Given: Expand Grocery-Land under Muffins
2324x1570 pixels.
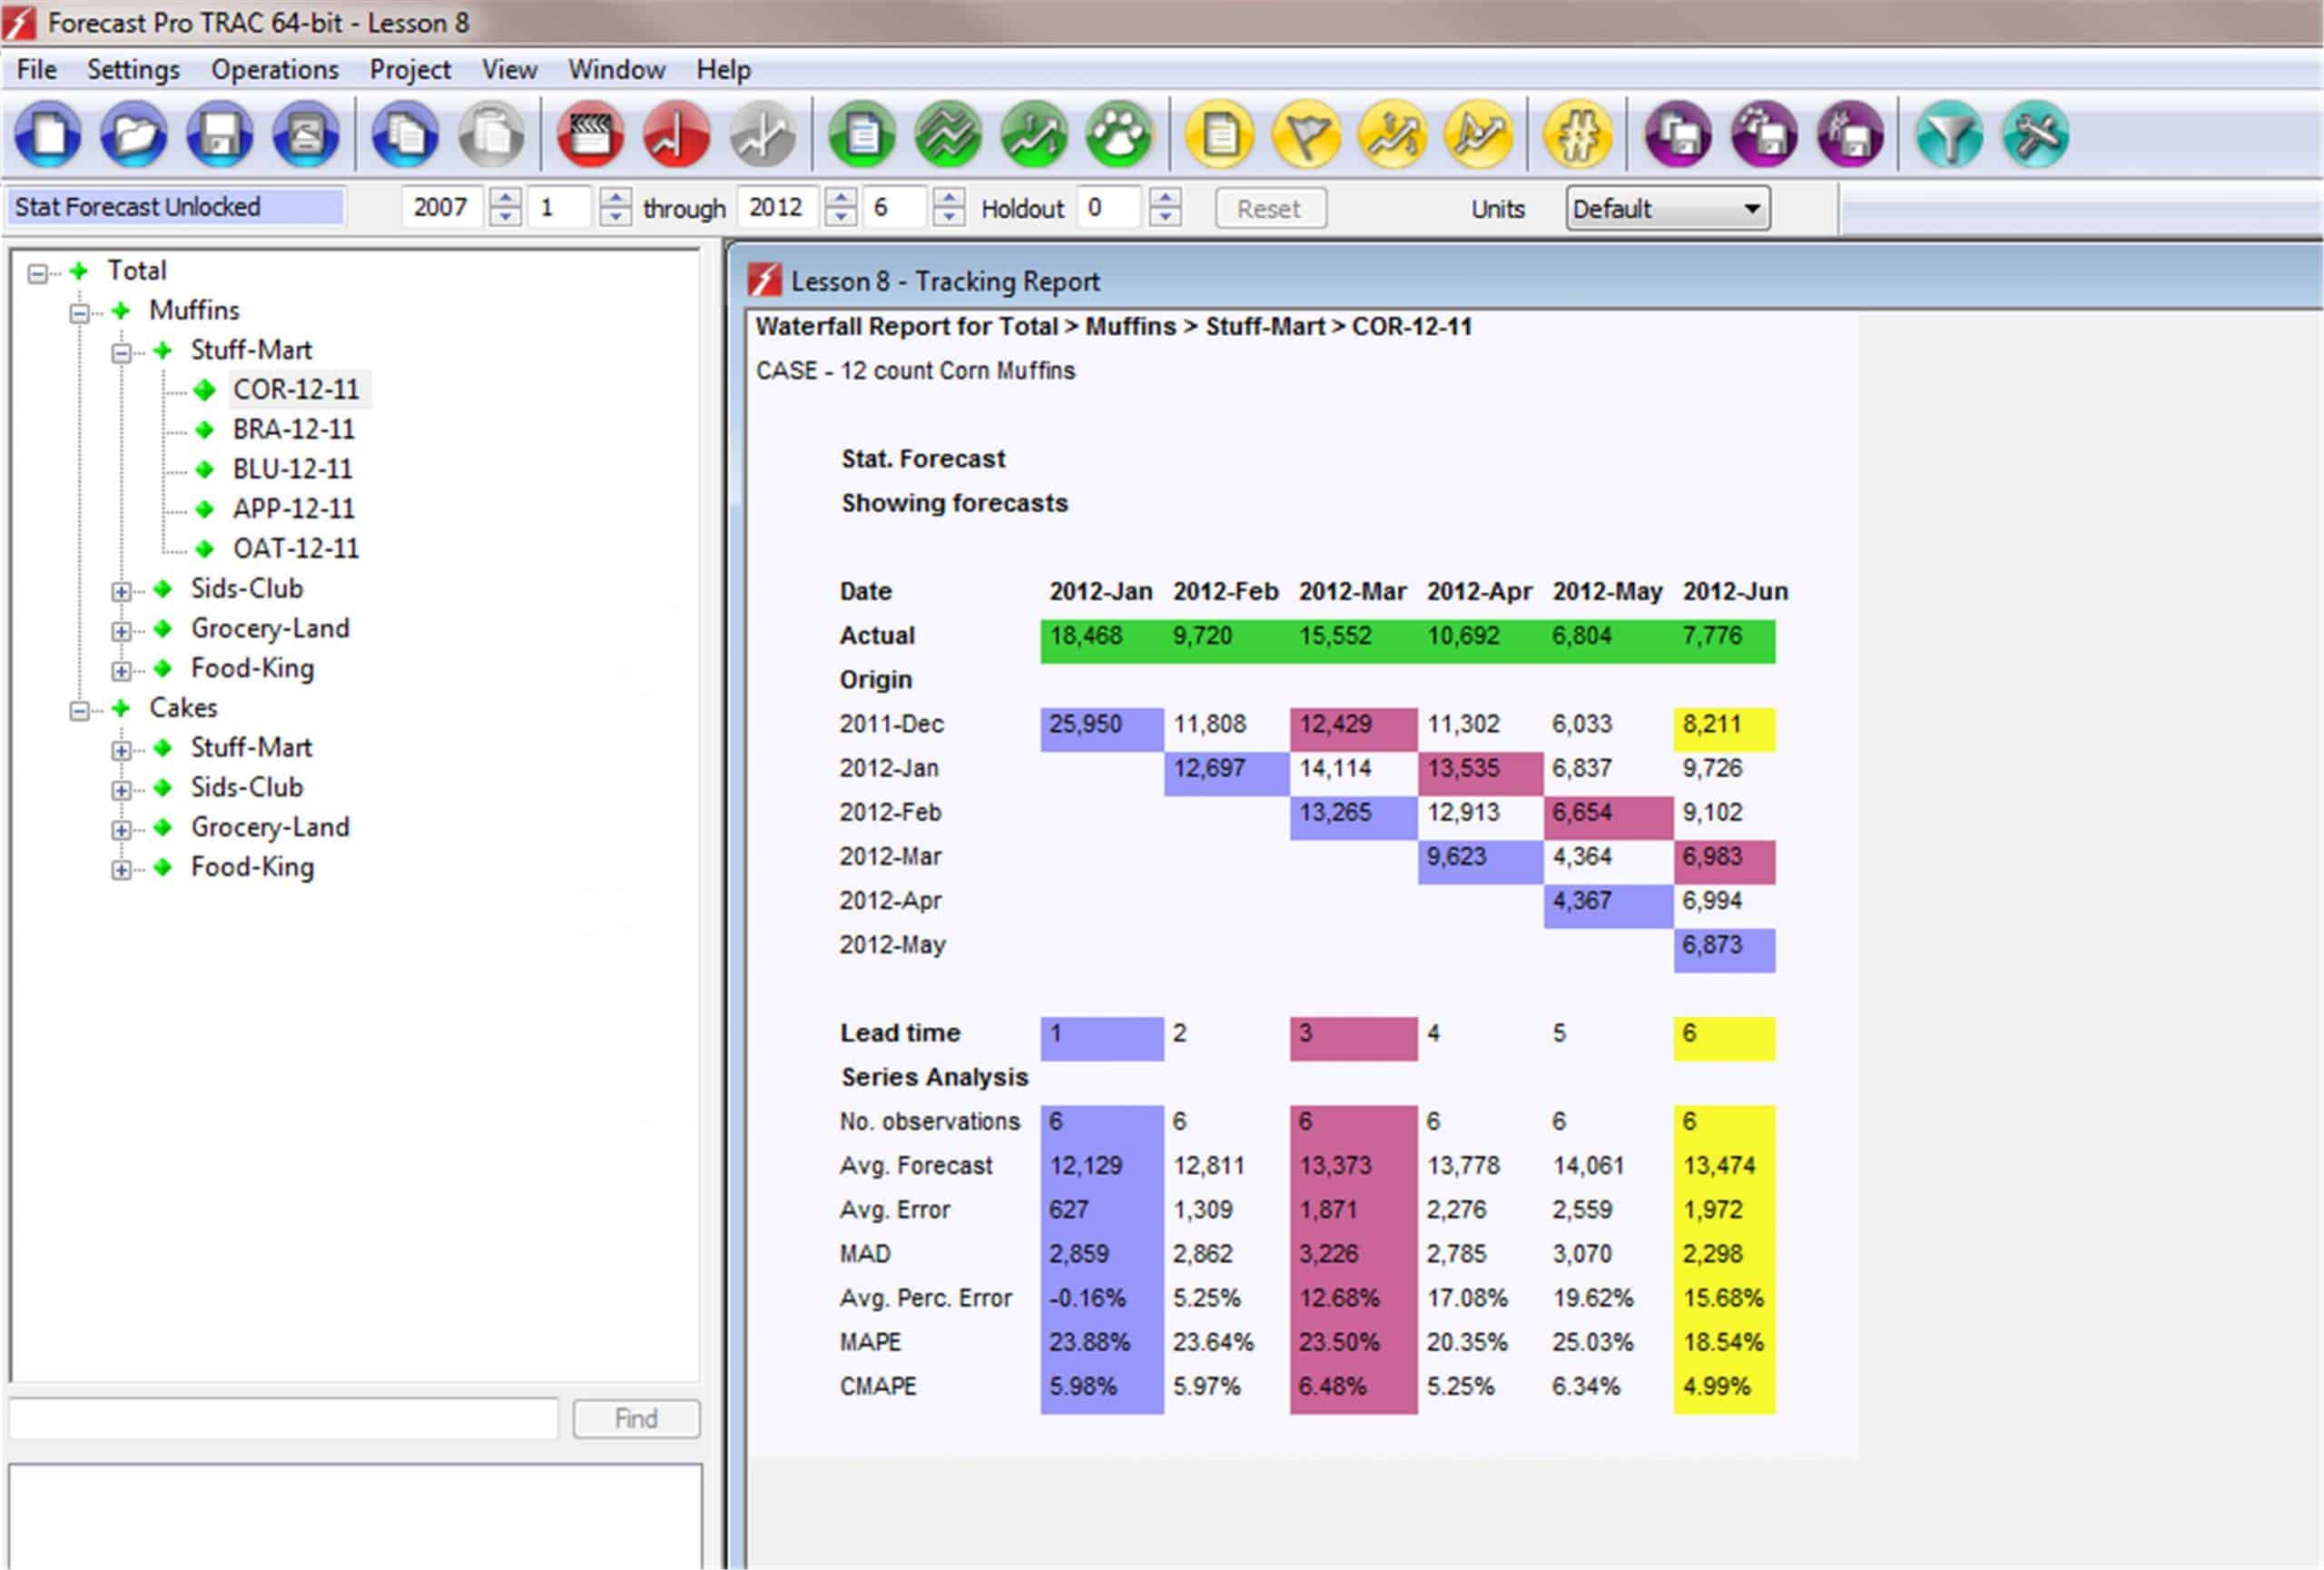Looking at the screenshot, I should (121, 631).
